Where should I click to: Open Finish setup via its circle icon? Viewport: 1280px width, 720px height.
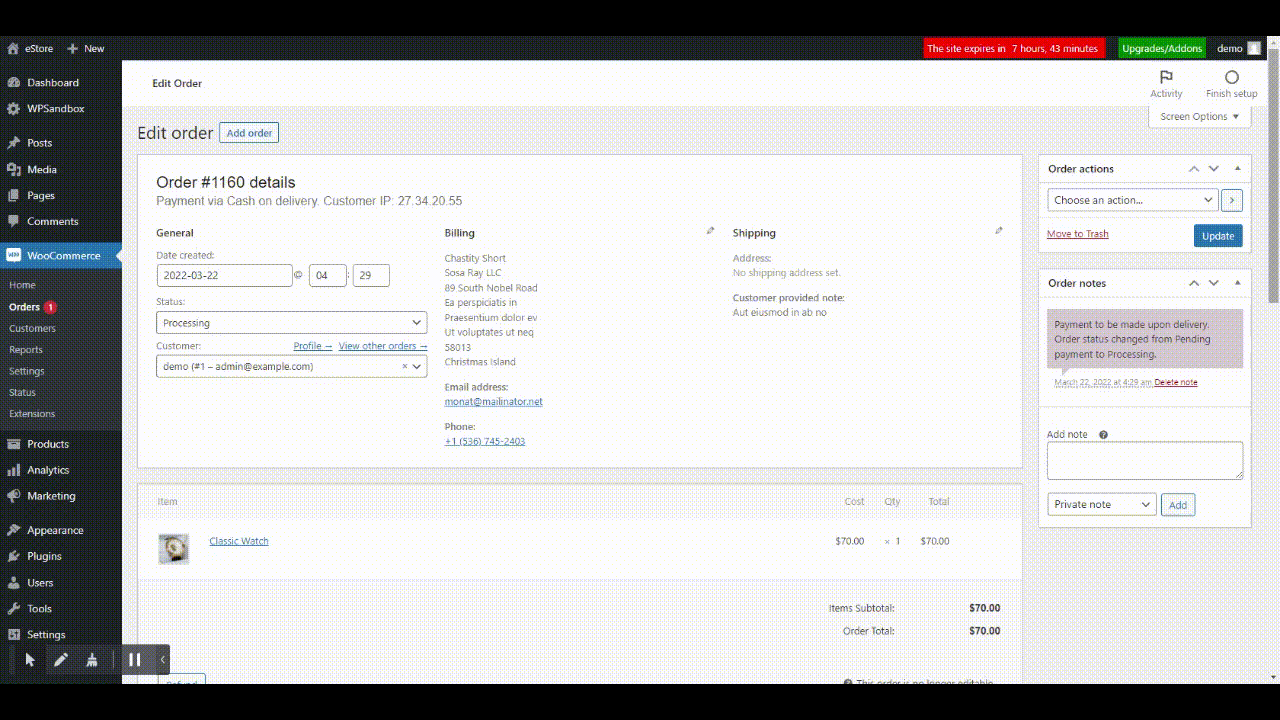[x=1230, y=76]
